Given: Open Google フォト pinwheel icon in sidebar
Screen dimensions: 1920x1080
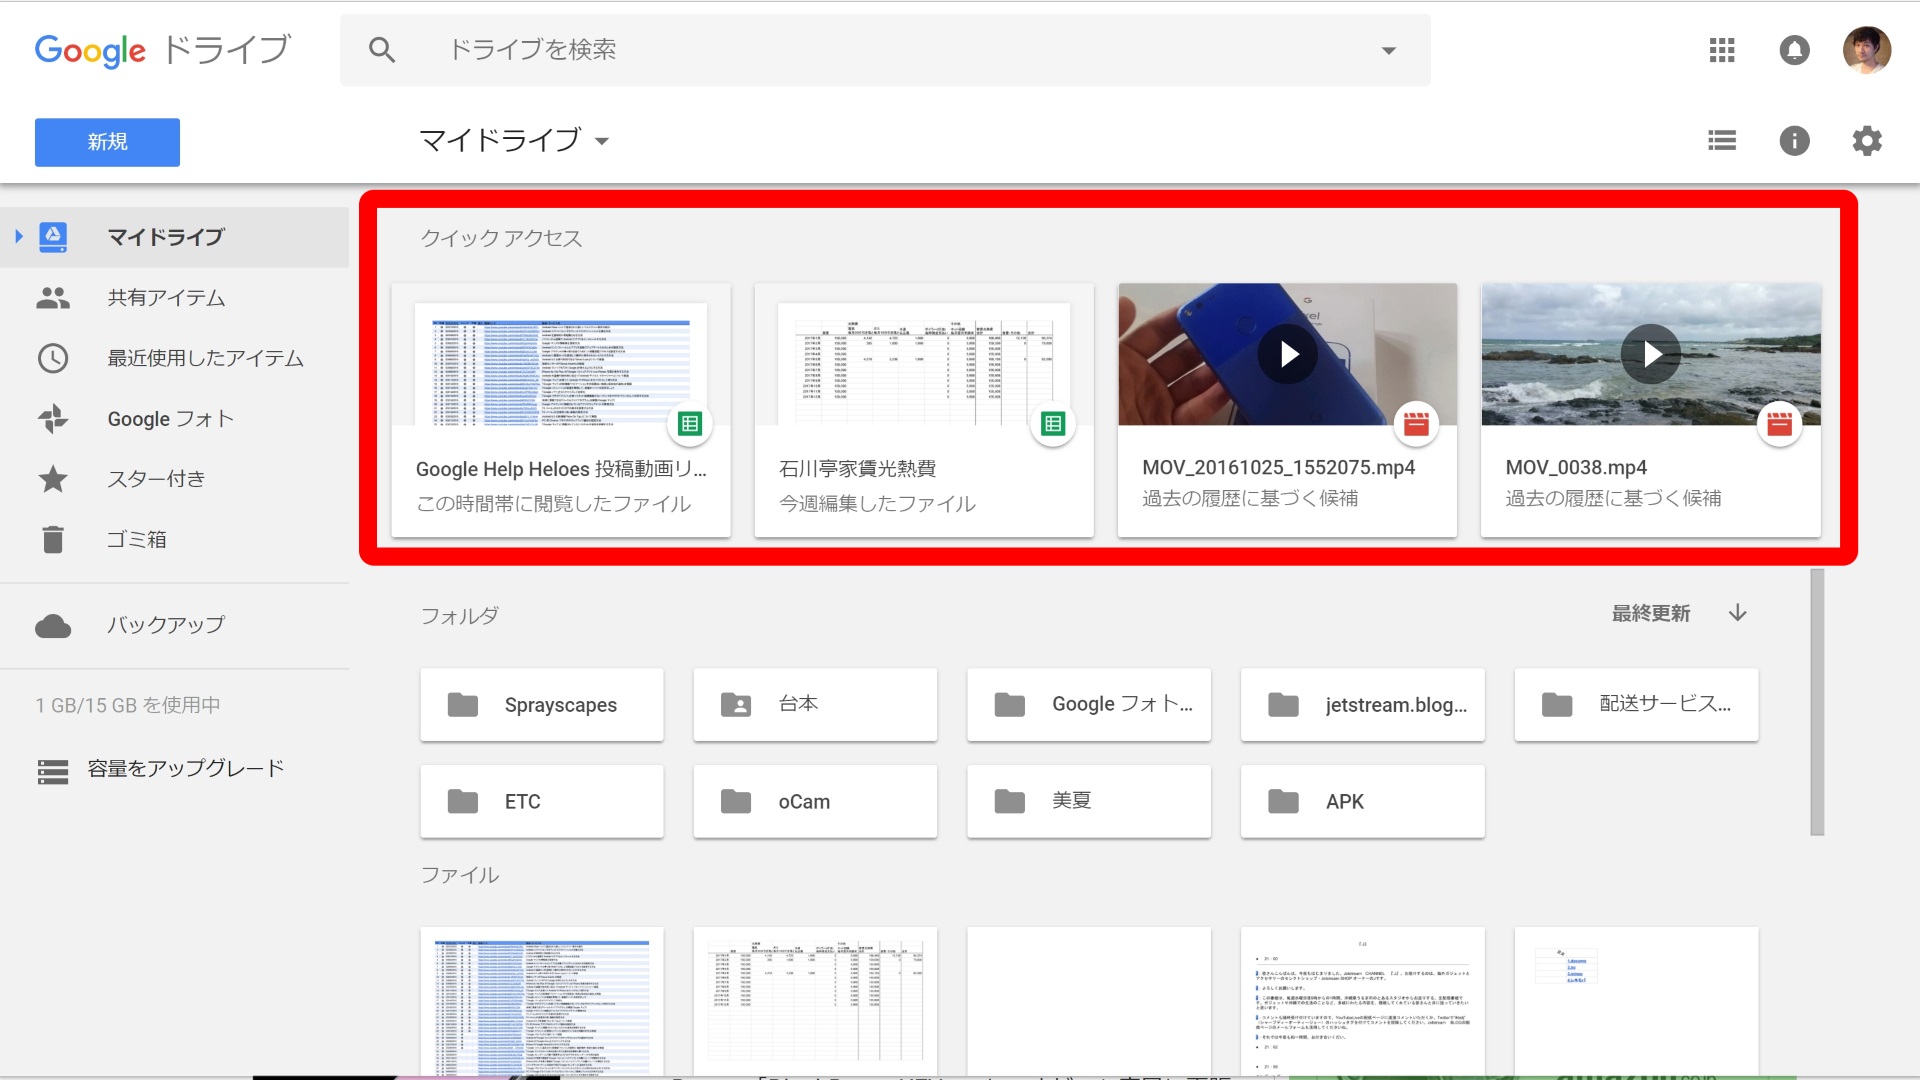Looking at the screenshot, I should pyautogui.click(x=53, y=419).
